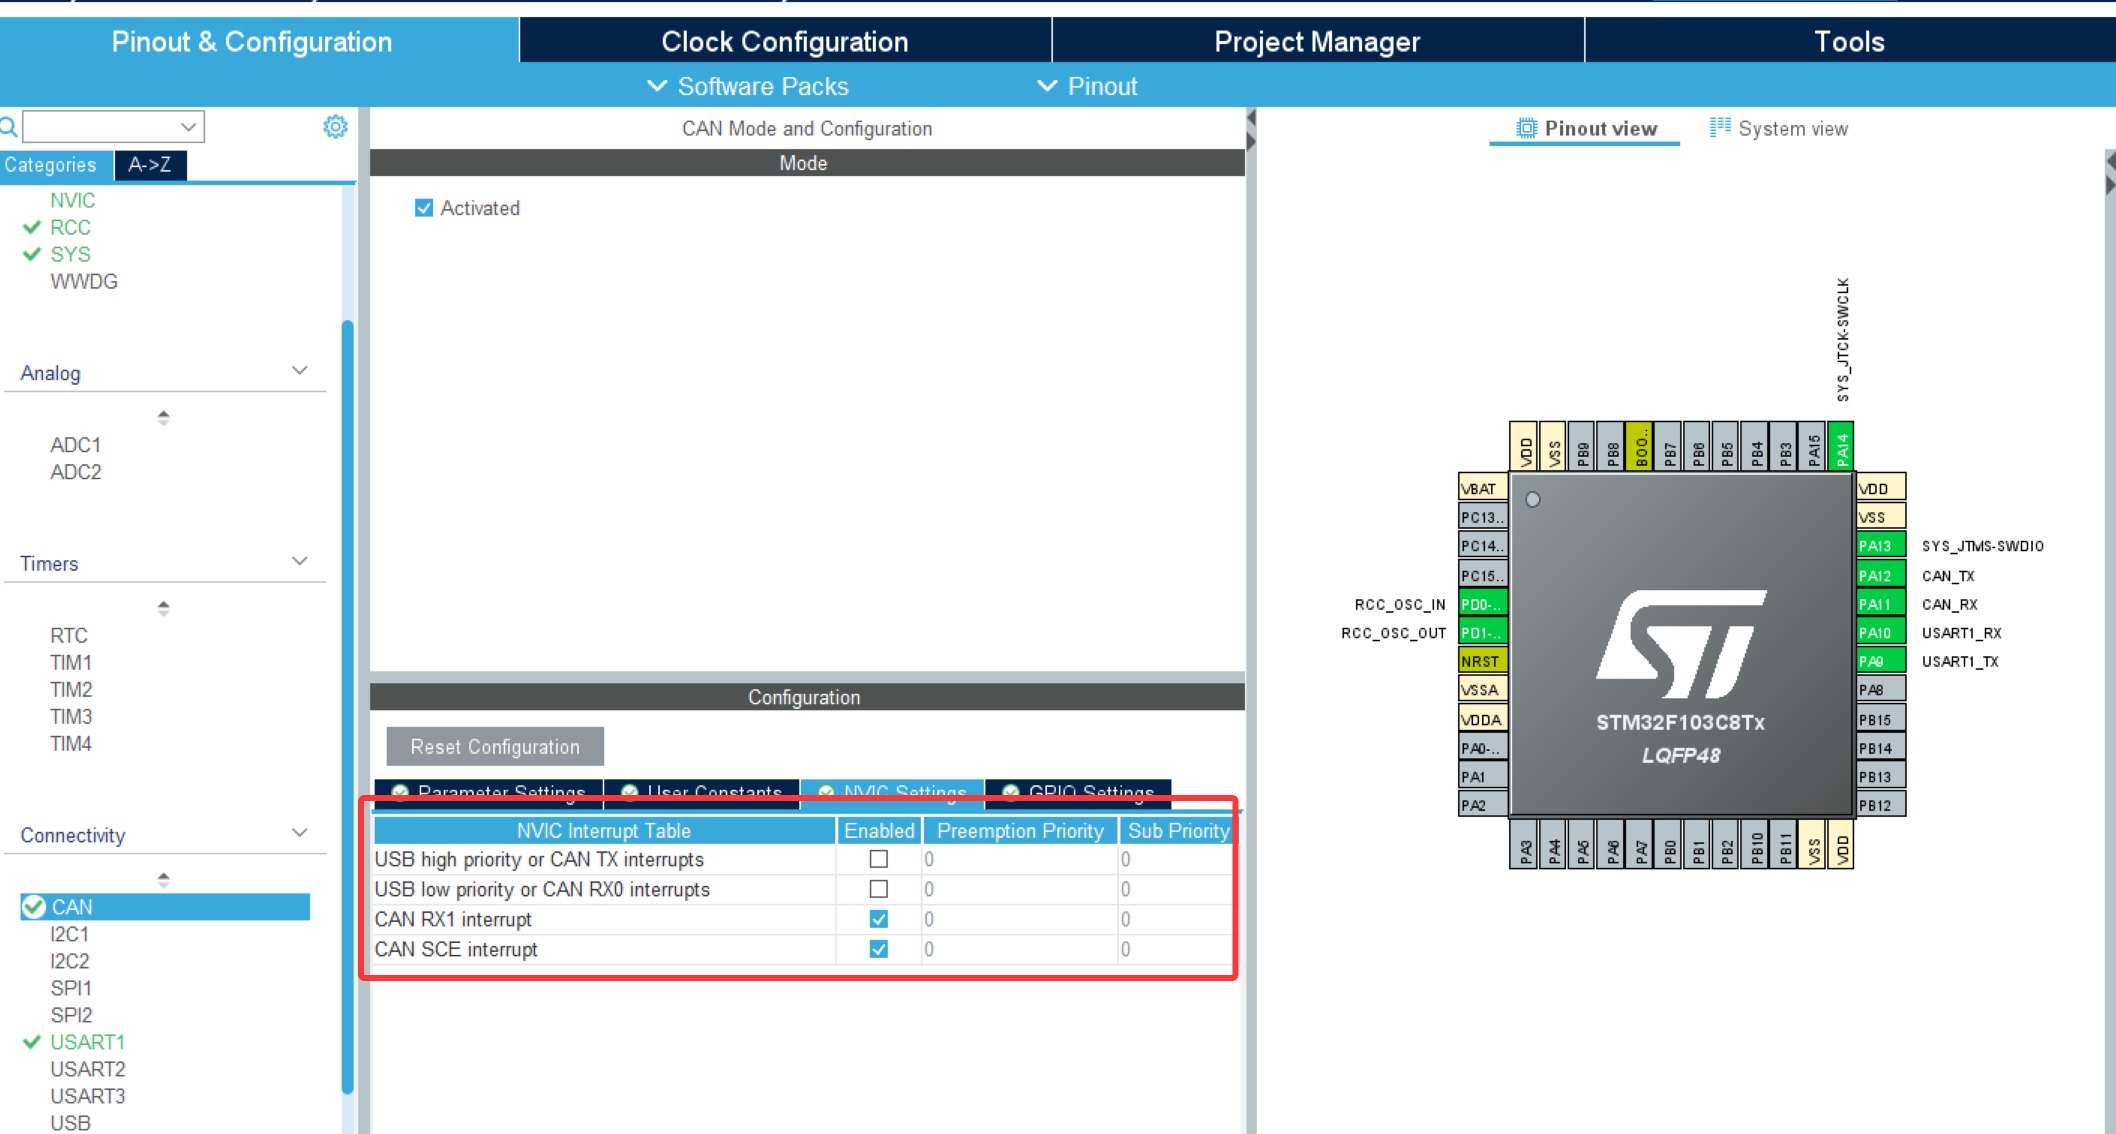Viewport: 2116px width, 1134px height.
Task: Switch to the Clock Configuration tab
Action: pyautogui.click(x=785, y=41)
